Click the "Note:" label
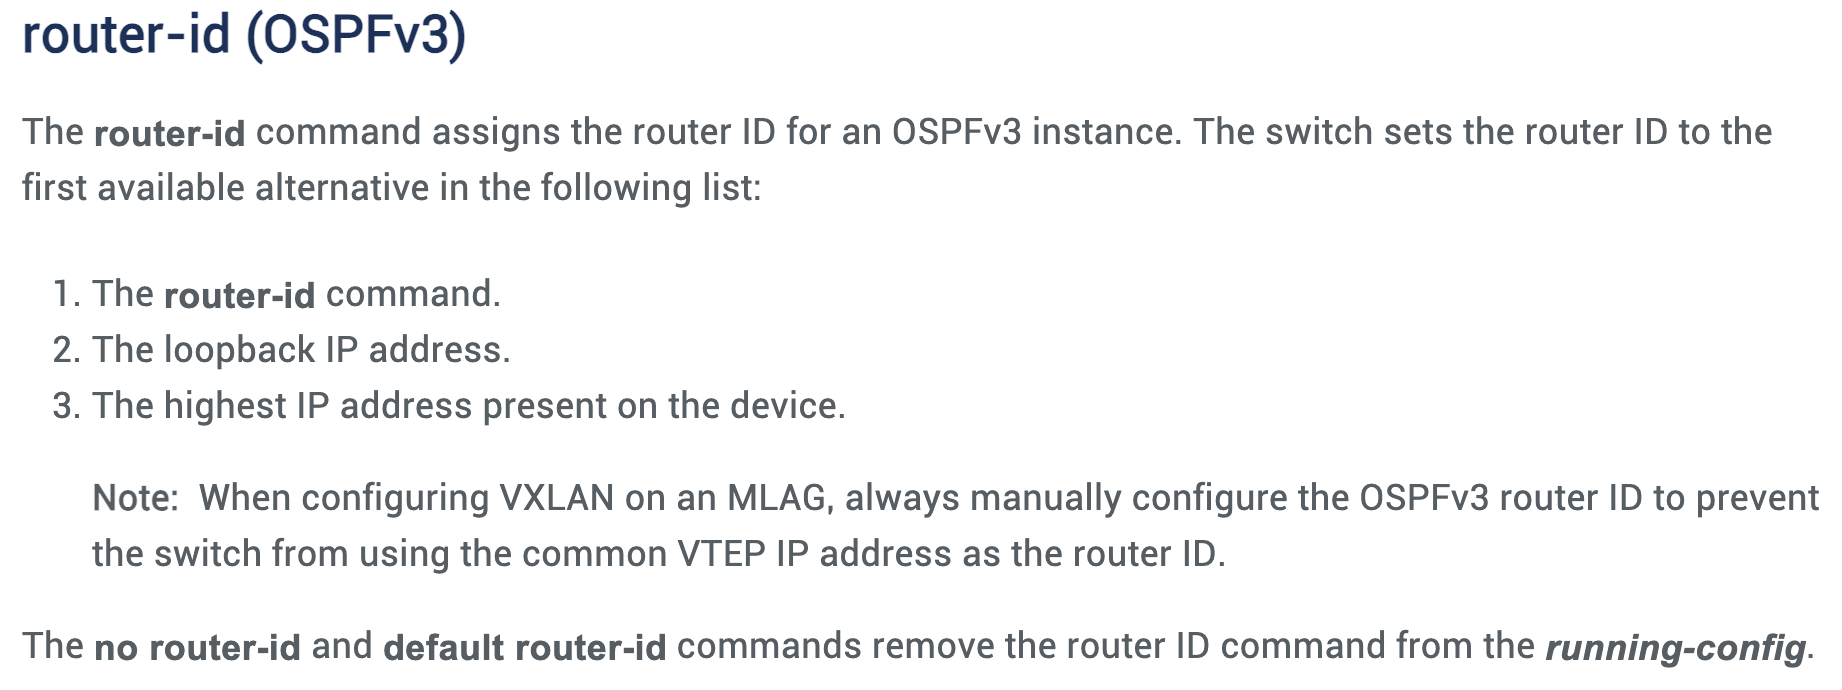This screenshot has width=1842, height=690. click(x=135, y=498)
